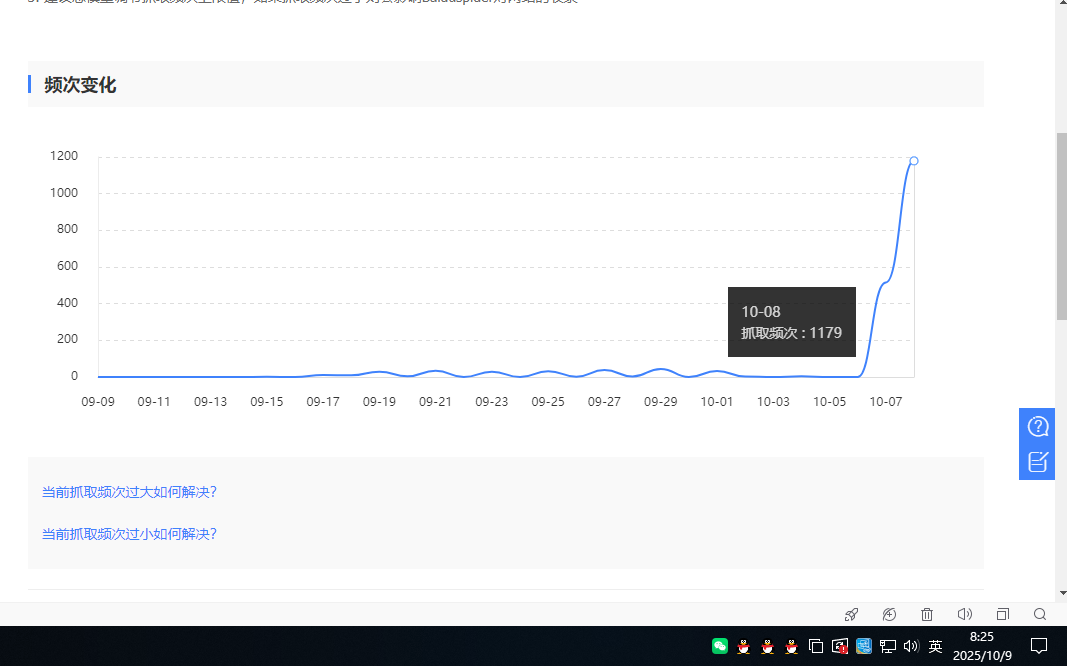Click the rocket accelerator icon in status bar

[851, 614]
